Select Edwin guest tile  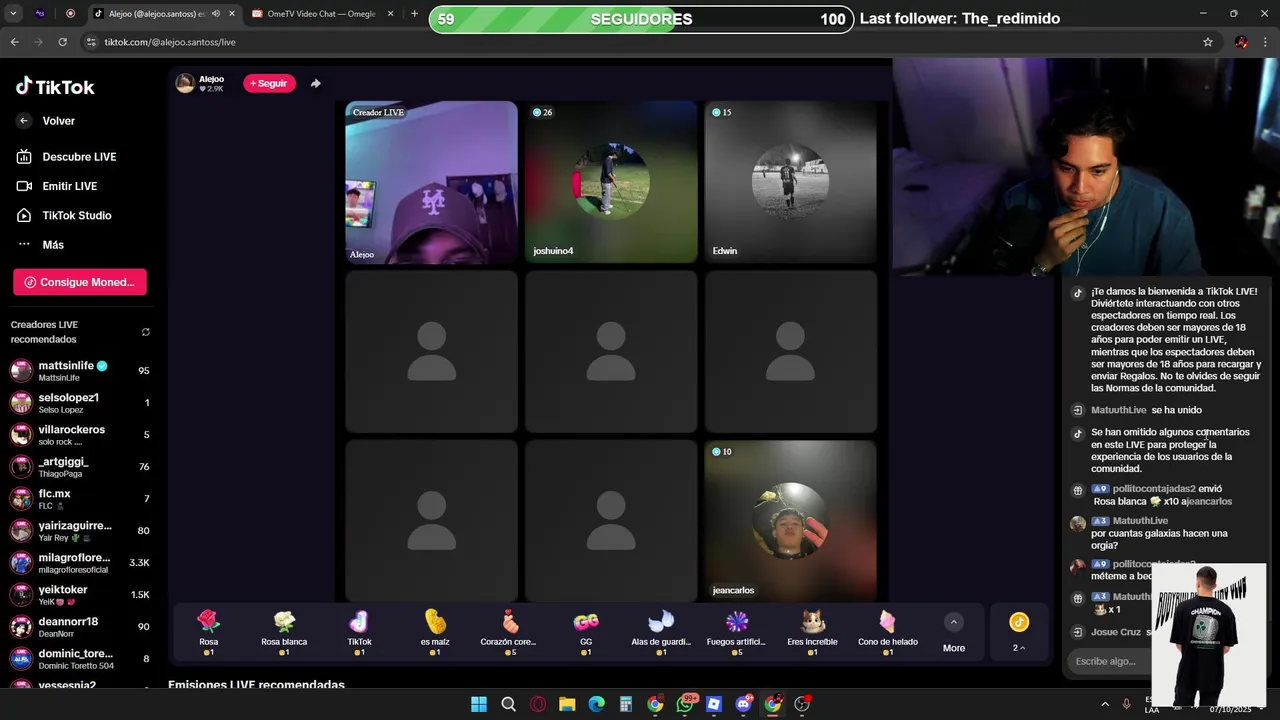click(x=790, y=182)
